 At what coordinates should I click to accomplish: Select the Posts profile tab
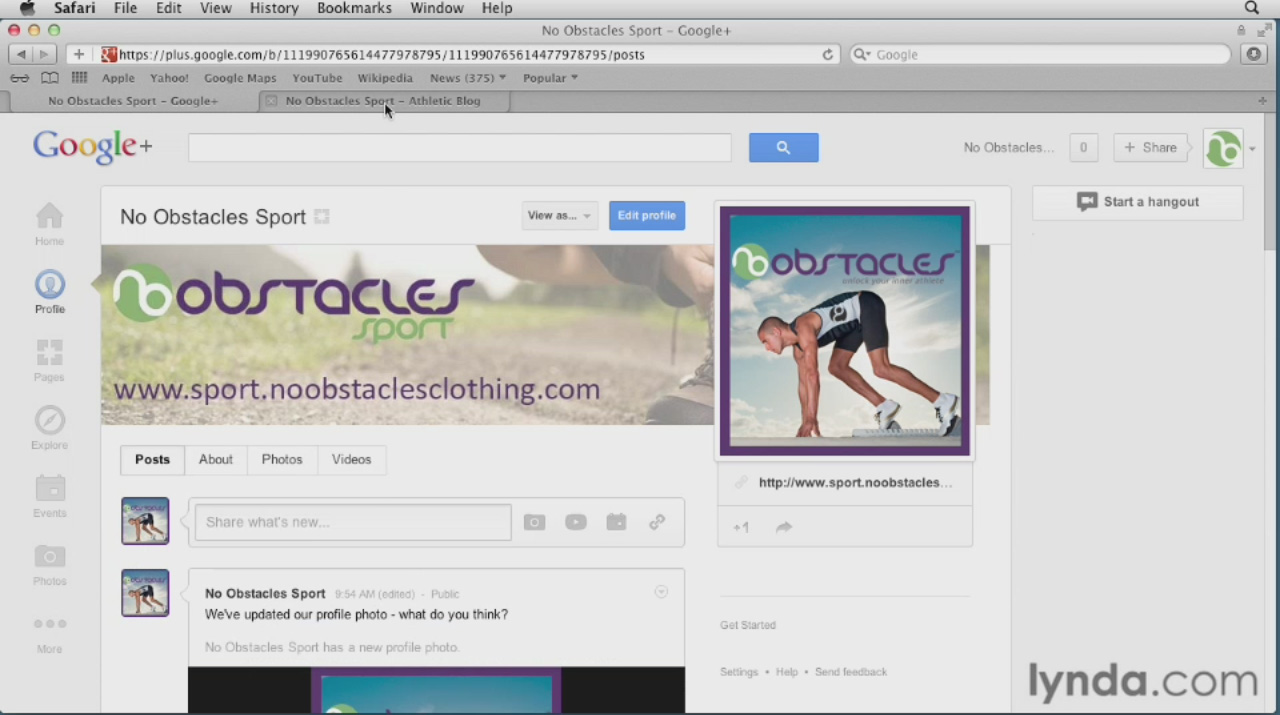pos(152,459)
